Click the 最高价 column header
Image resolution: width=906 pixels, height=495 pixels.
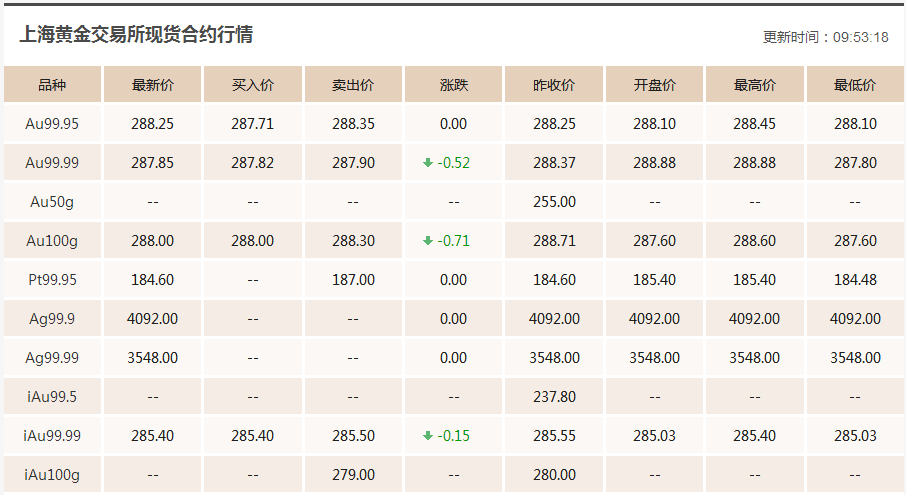(x=755, y=85)
